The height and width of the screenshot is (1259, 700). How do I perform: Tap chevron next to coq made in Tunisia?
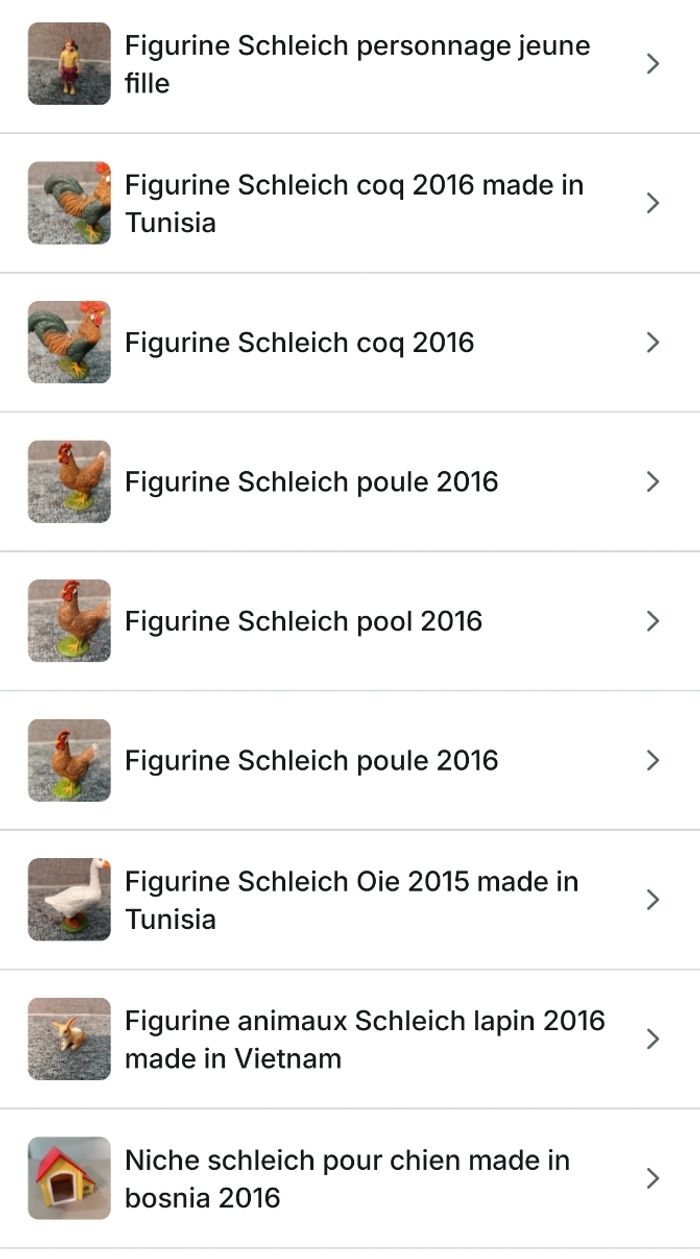point(653,203)
